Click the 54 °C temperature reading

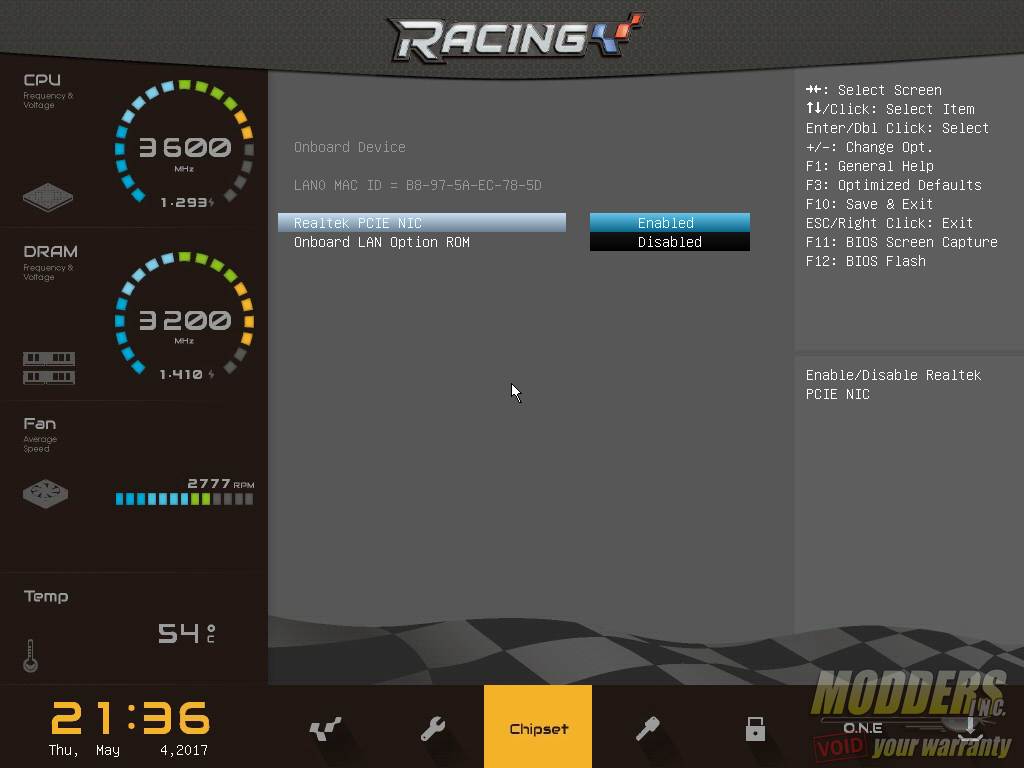tap(186, 633)
